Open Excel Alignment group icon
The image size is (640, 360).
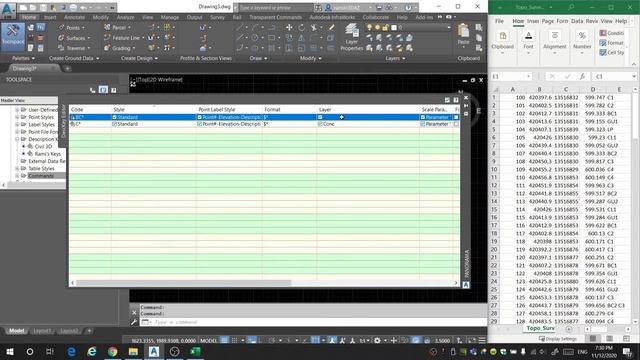(555, 36)
